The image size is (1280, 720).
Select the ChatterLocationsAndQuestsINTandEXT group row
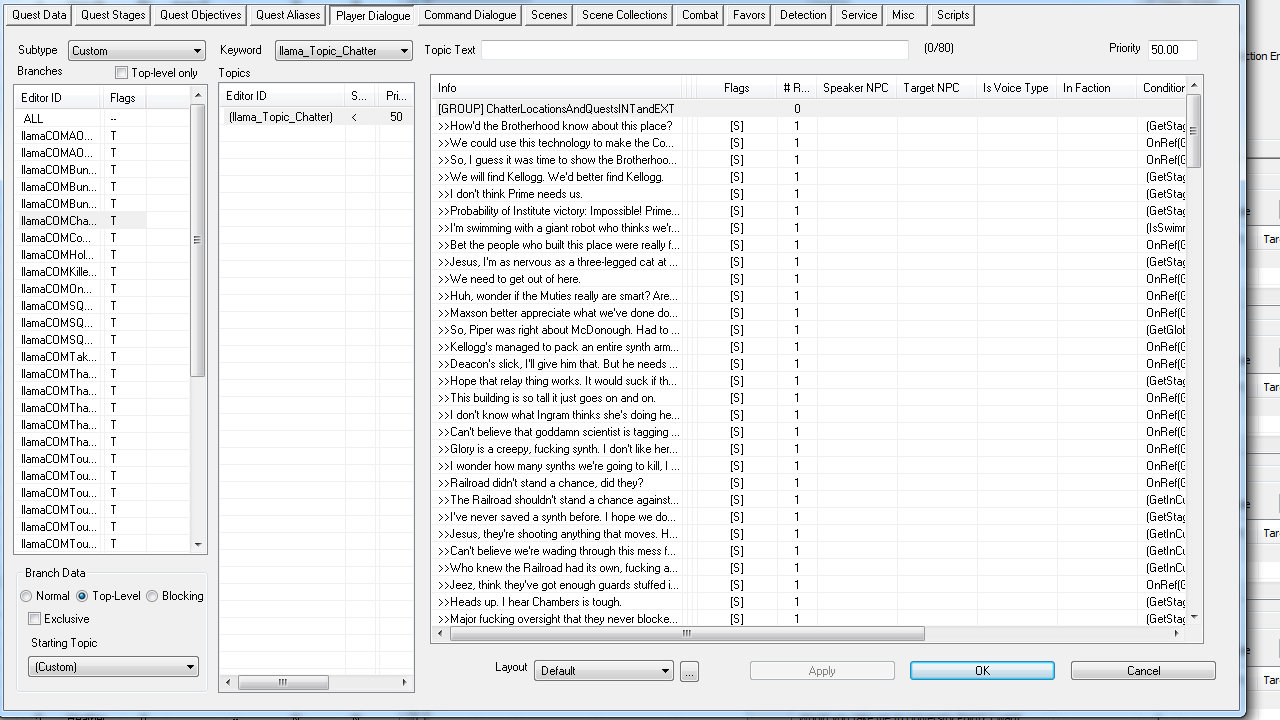point(809,109)
